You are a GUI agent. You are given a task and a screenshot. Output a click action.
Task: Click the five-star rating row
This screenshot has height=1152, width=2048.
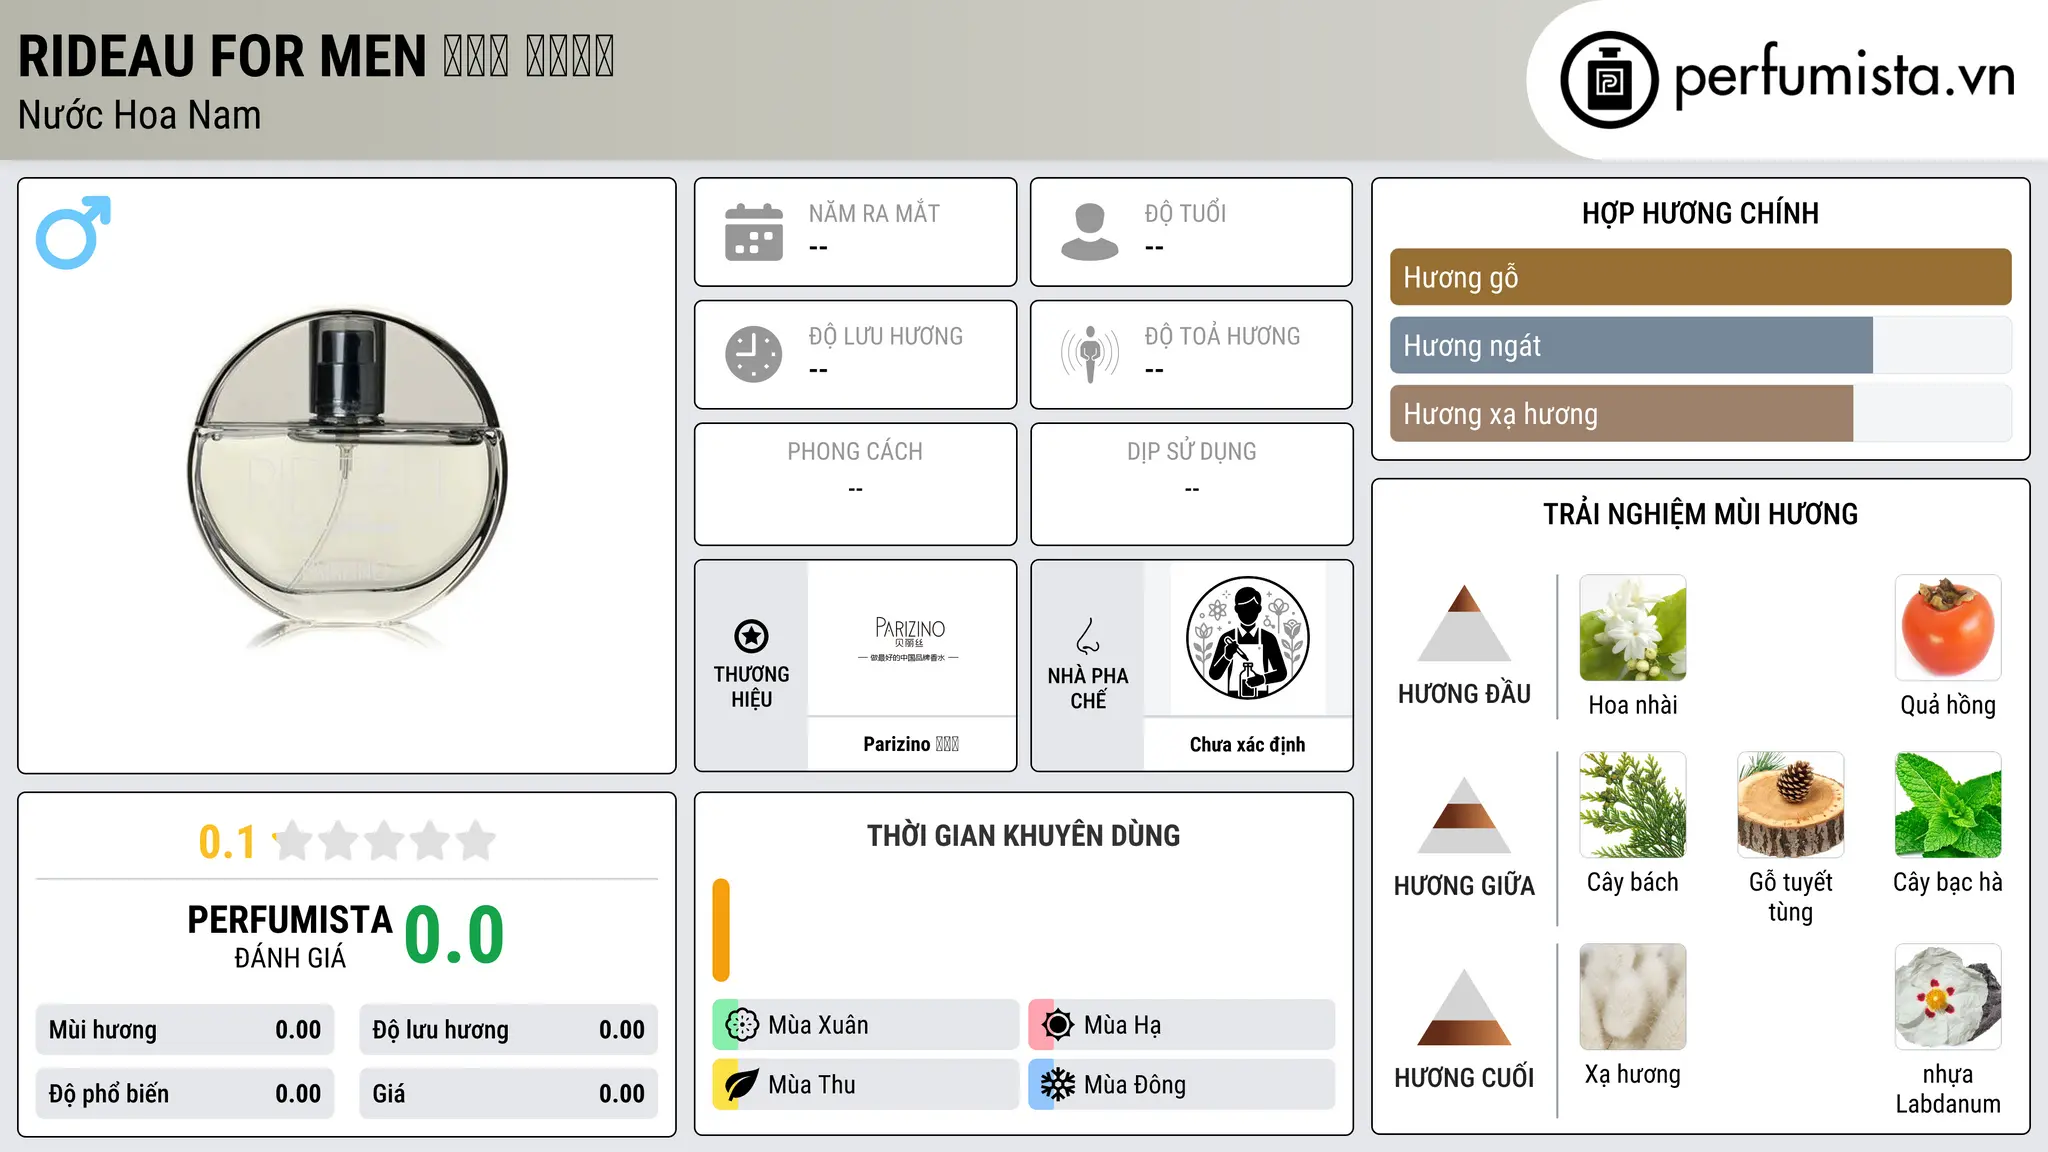385,841
